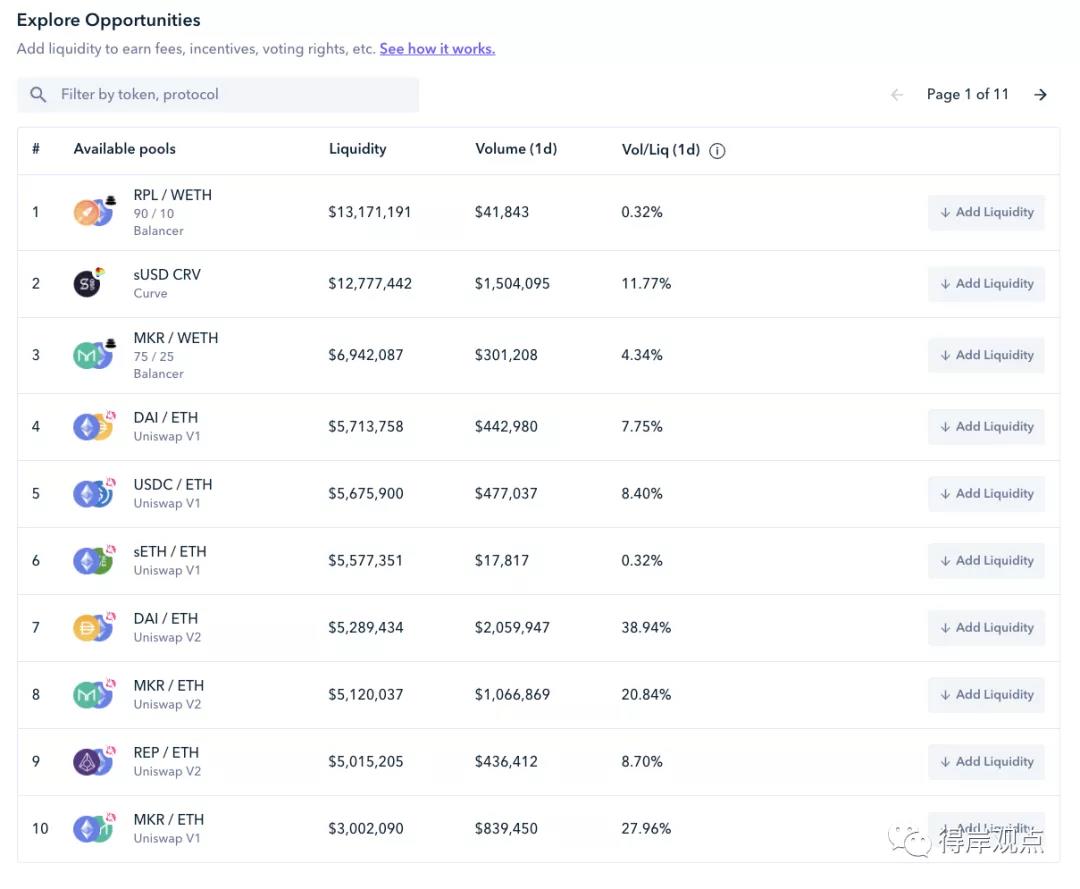Screen dimensions: 1080x889
Task: Click the 90 / 10 weight label
Action: (154, 213)
